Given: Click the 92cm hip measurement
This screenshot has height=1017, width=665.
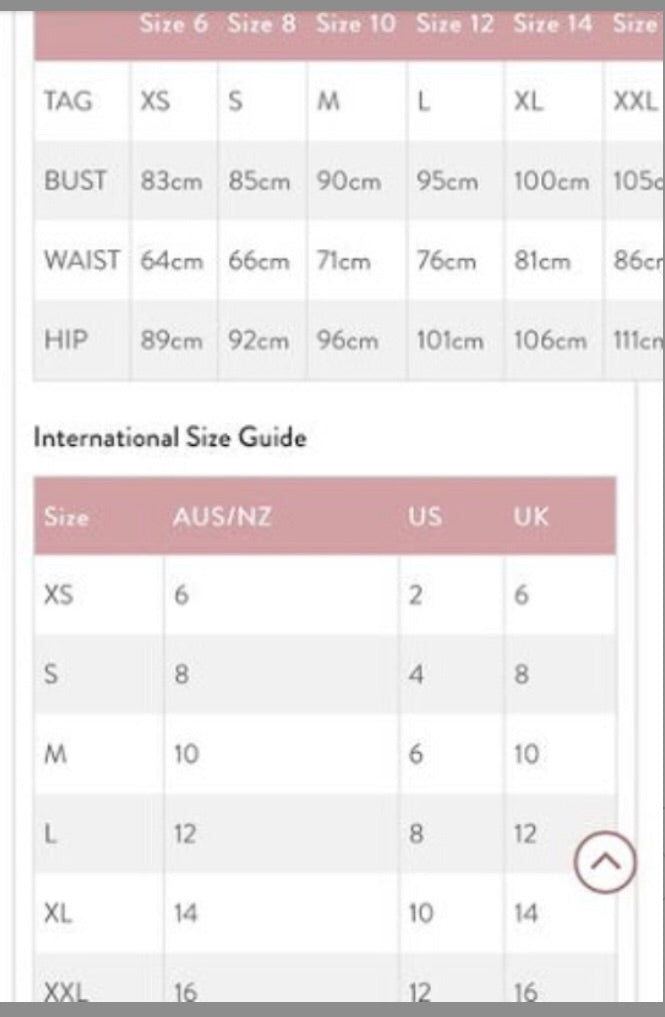Looking at the screenshot, I should pyautogui.click(x=259, y=340).
